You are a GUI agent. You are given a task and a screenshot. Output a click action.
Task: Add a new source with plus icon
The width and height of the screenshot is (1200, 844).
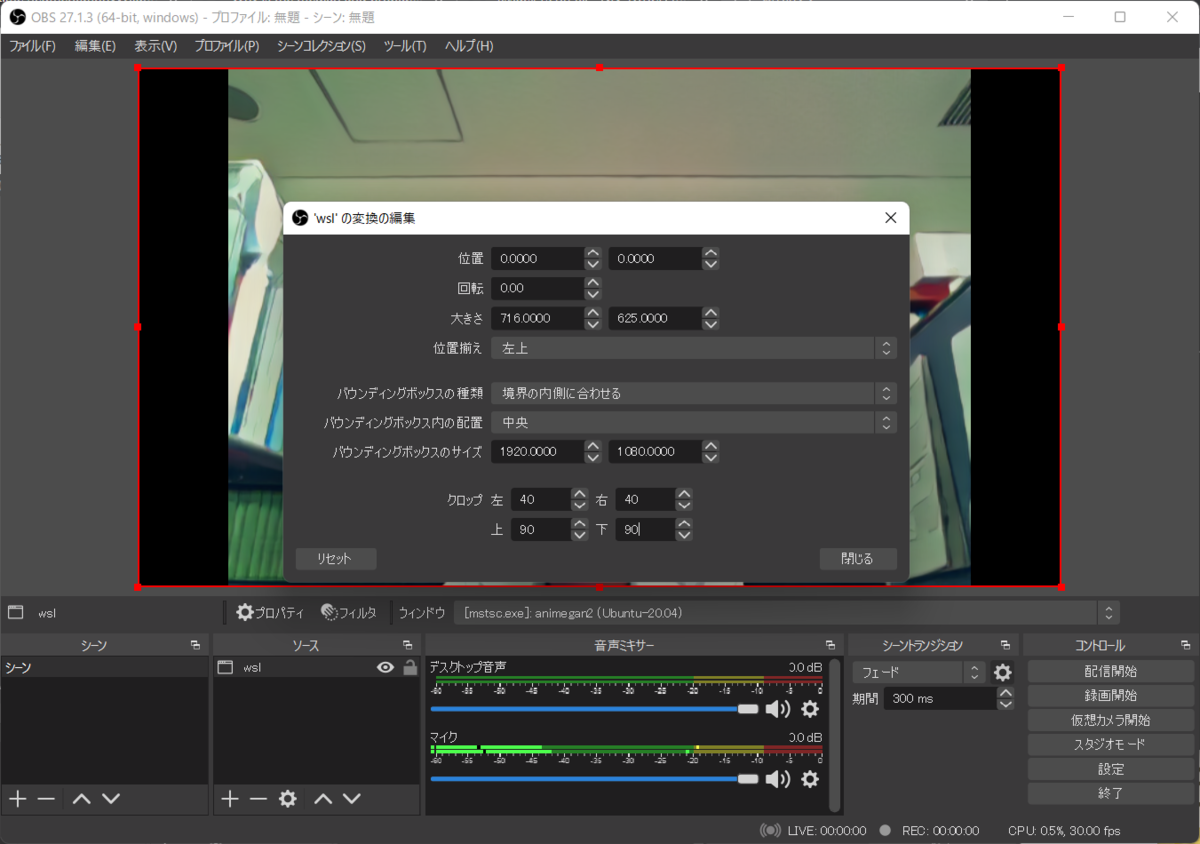pyautogui.click(x=230, y=798)
